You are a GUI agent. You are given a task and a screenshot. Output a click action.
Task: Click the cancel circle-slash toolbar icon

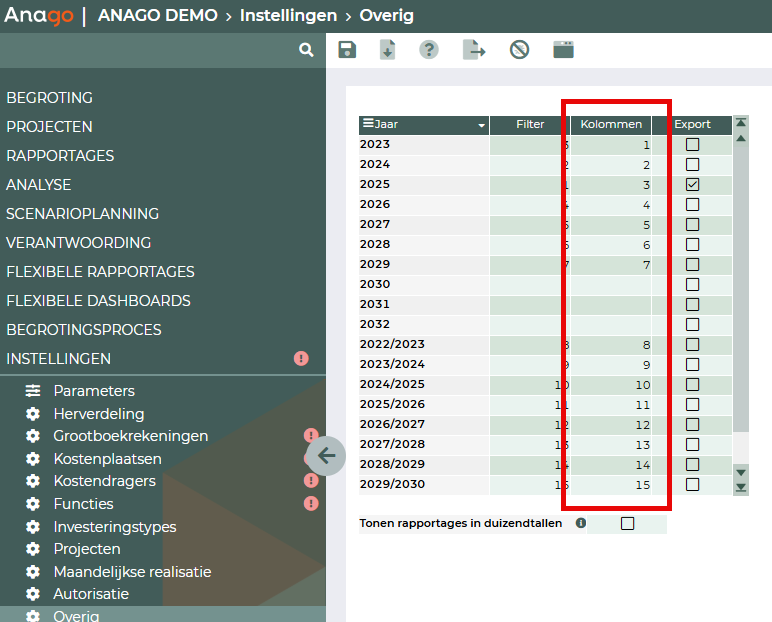tap(519, 50)
